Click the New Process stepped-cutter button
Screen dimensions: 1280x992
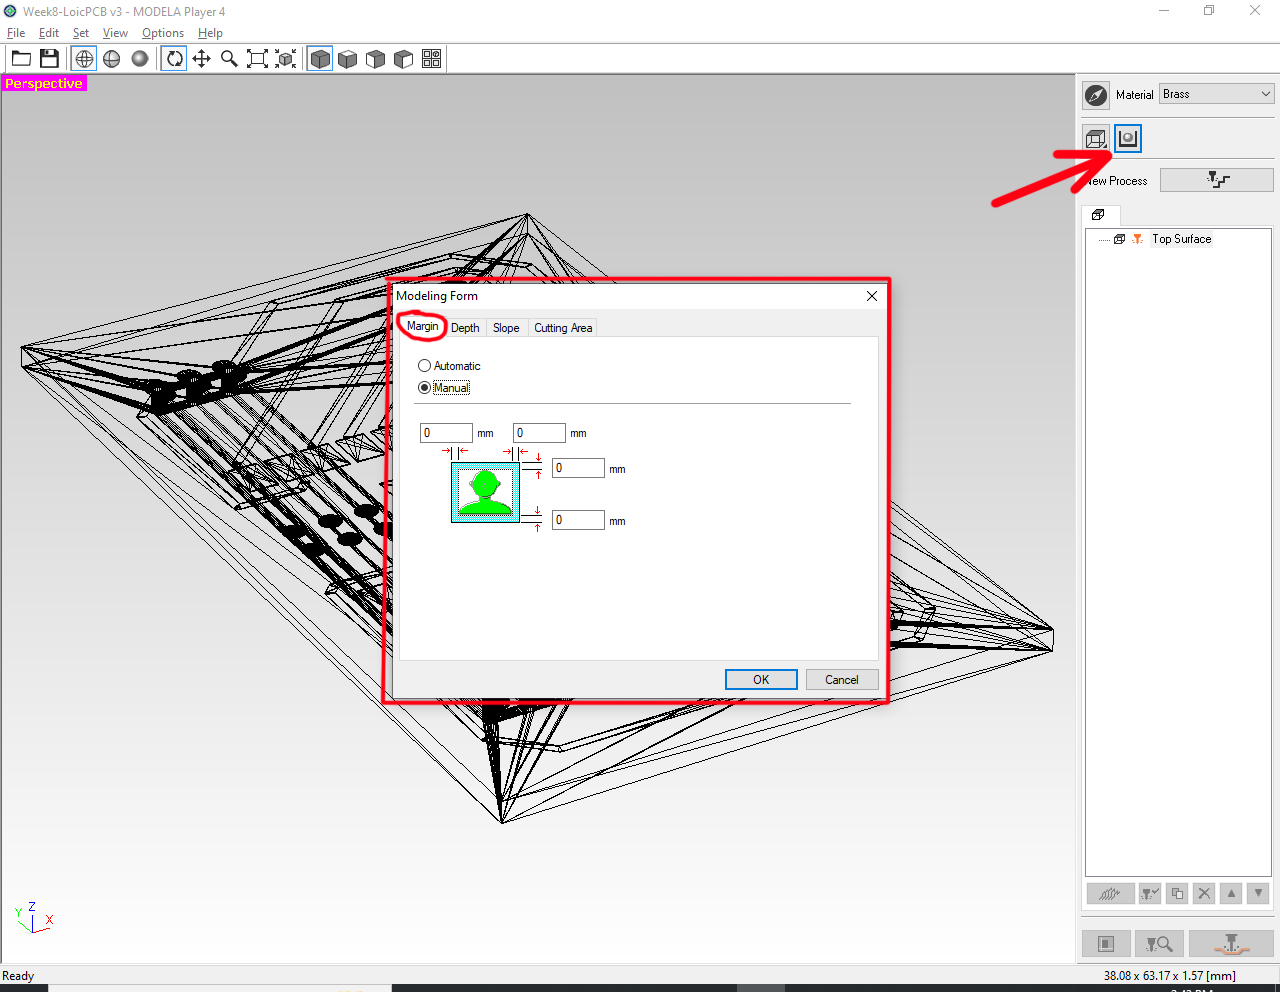(1217, 180)
